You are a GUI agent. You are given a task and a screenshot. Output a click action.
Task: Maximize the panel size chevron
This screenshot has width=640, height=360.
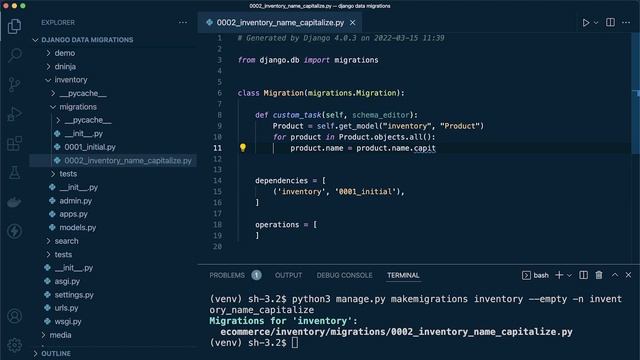615,275
